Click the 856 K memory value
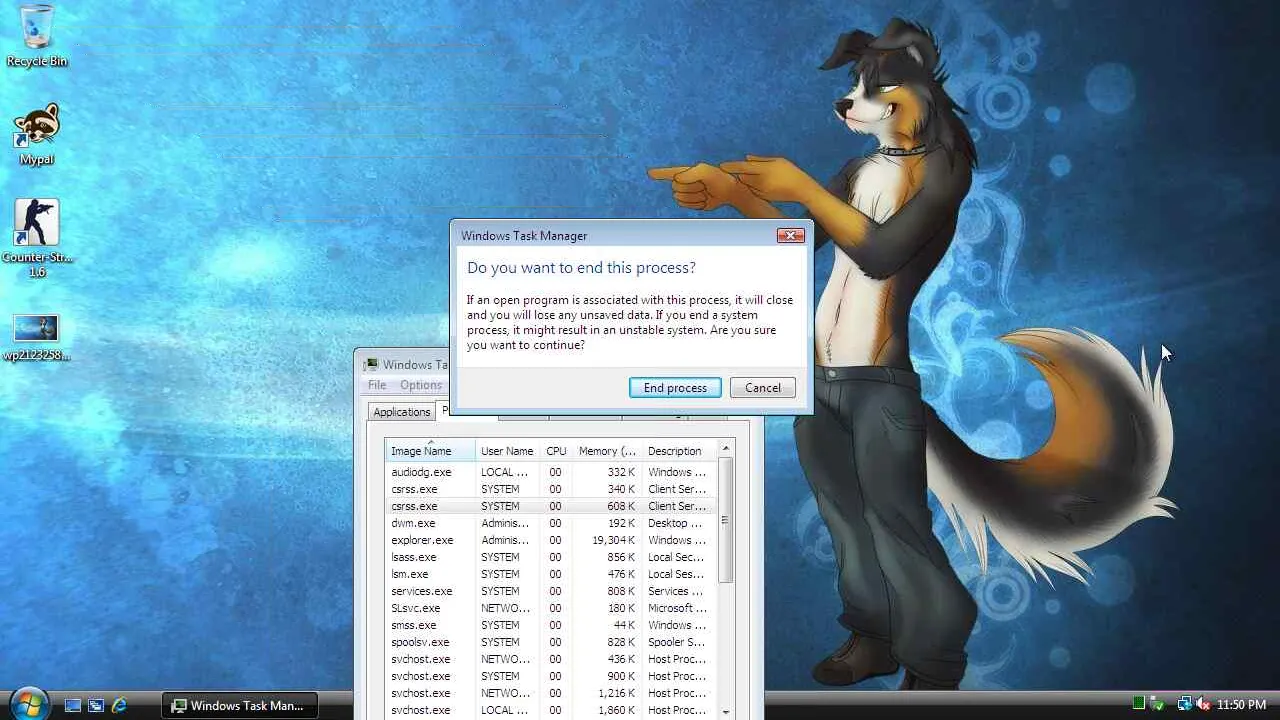Image resolution: width=1280 pixels, height=720 pixels. click(x=621, y=557)
